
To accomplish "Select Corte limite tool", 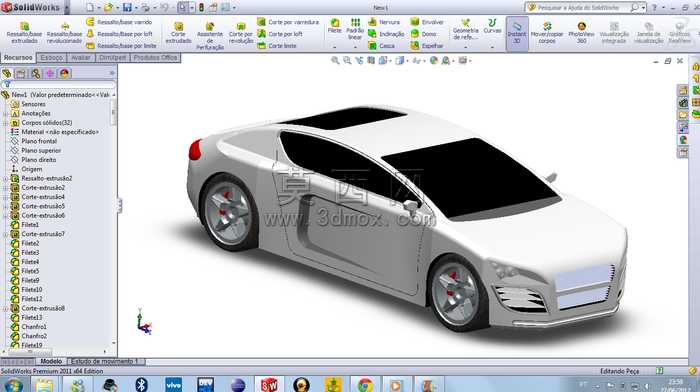I will (277, 46).
